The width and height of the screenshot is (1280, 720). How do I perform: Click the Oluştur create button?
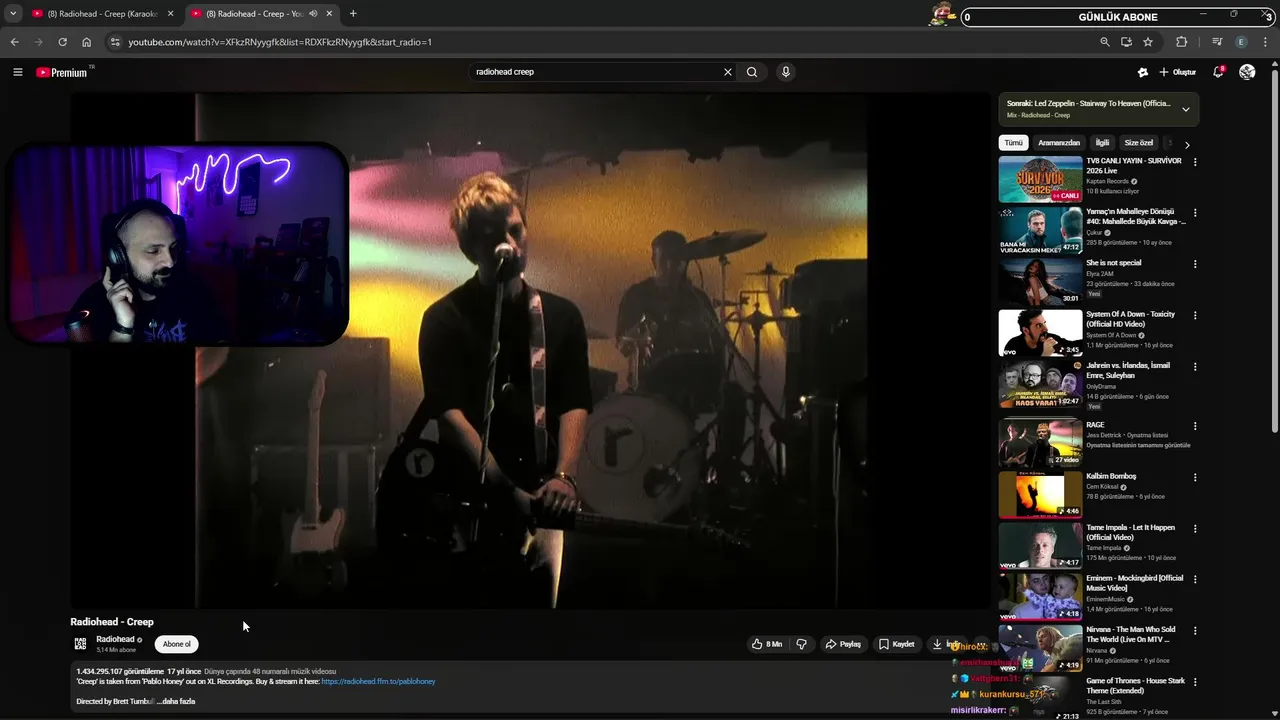(1177, 72)
